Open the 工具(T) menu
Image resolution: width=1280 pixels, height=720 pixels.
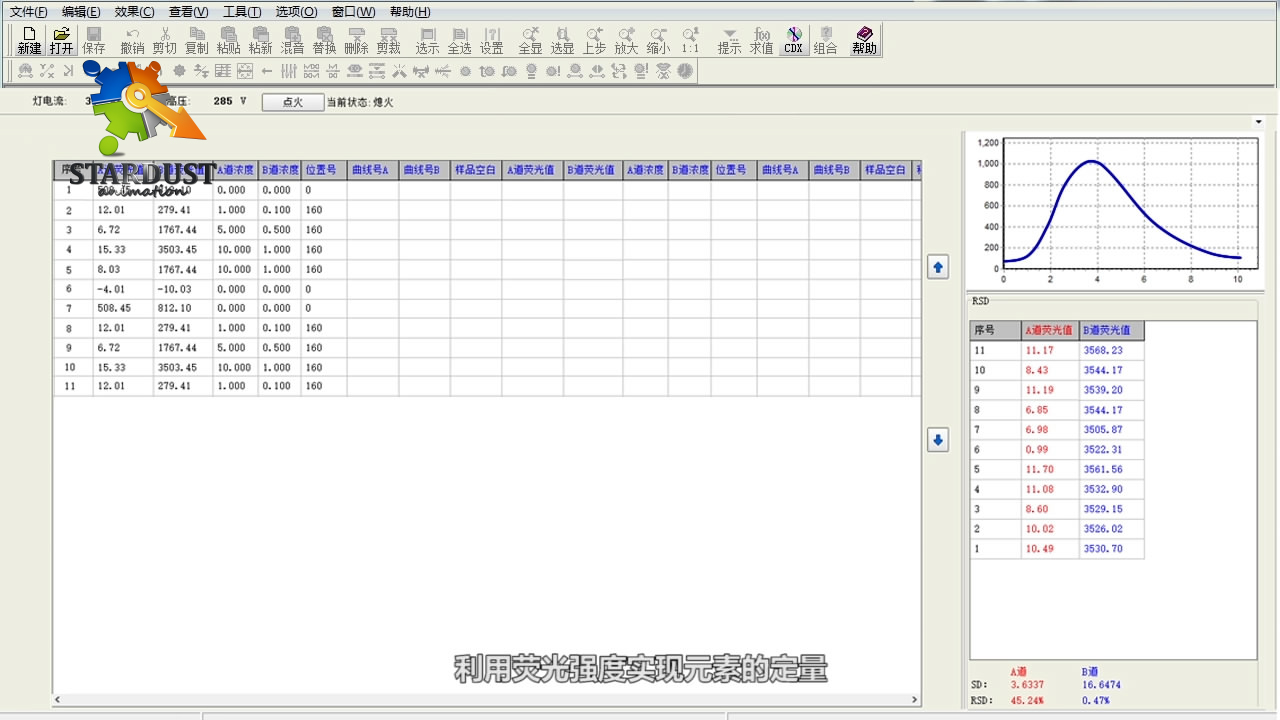tap(242, 12)
